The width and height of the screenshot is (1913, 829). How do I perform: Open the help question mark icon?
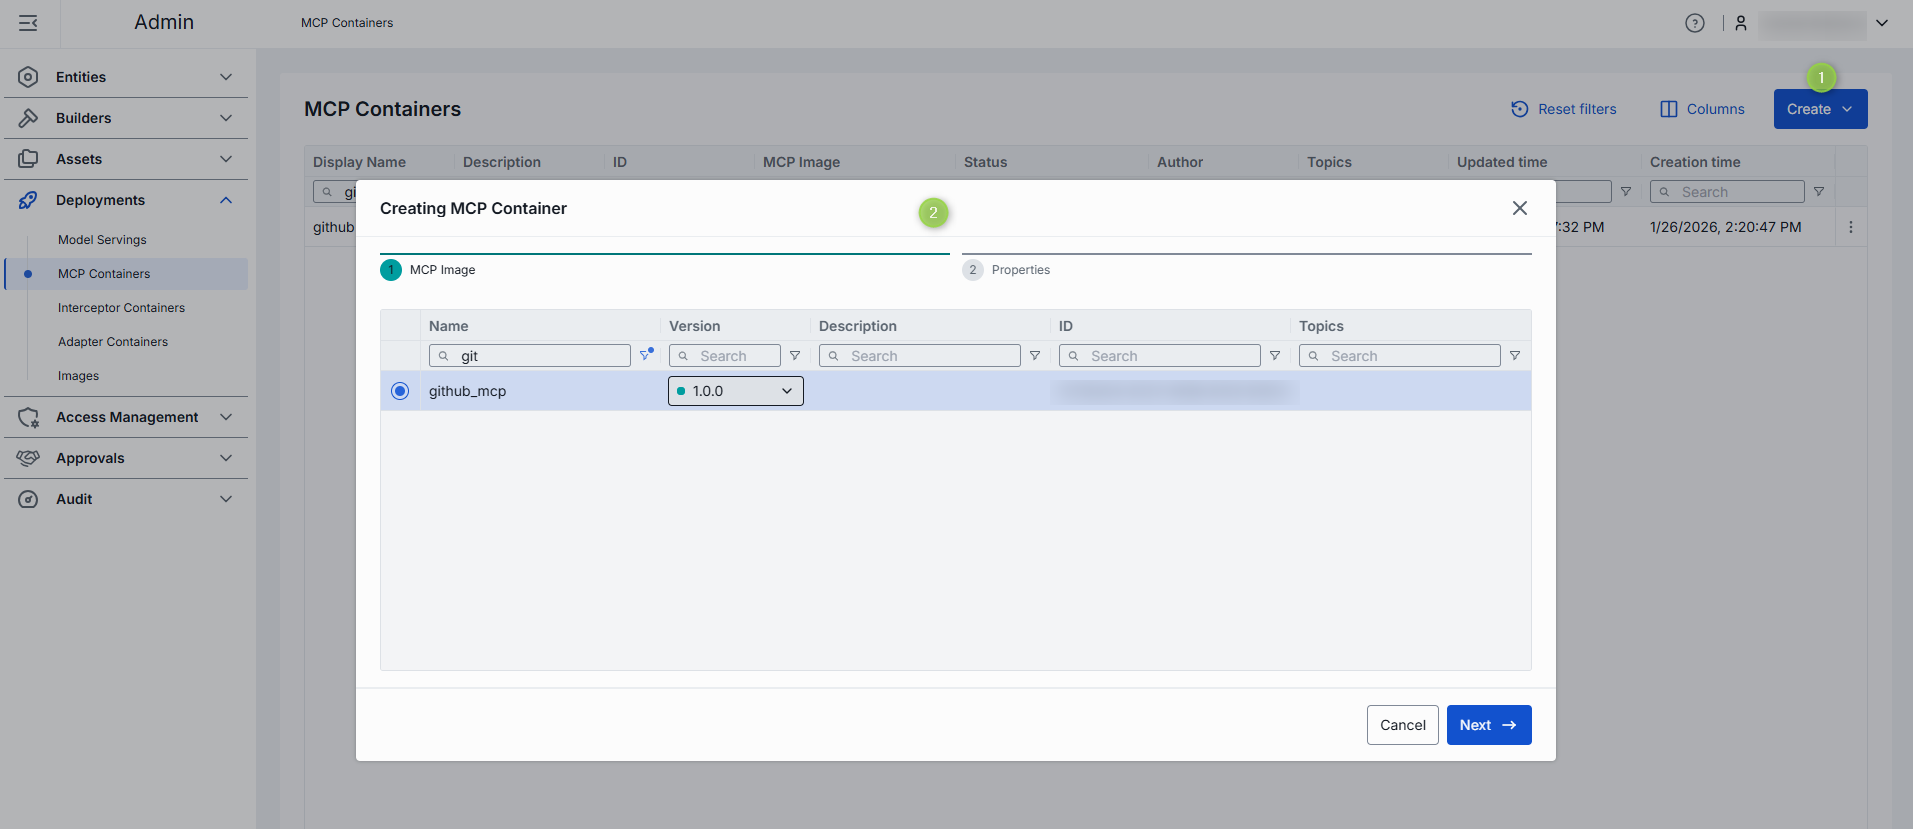click(x=1694, y=23)
